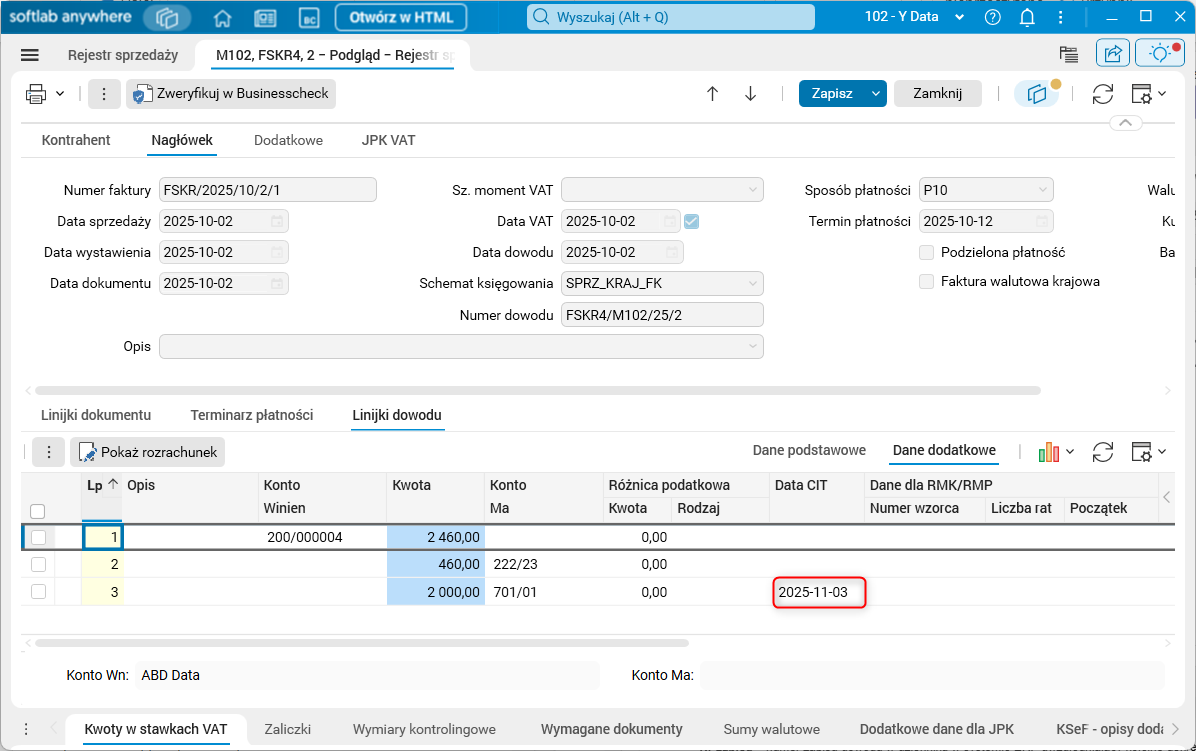Refresh the document form

click(1102, 94)
